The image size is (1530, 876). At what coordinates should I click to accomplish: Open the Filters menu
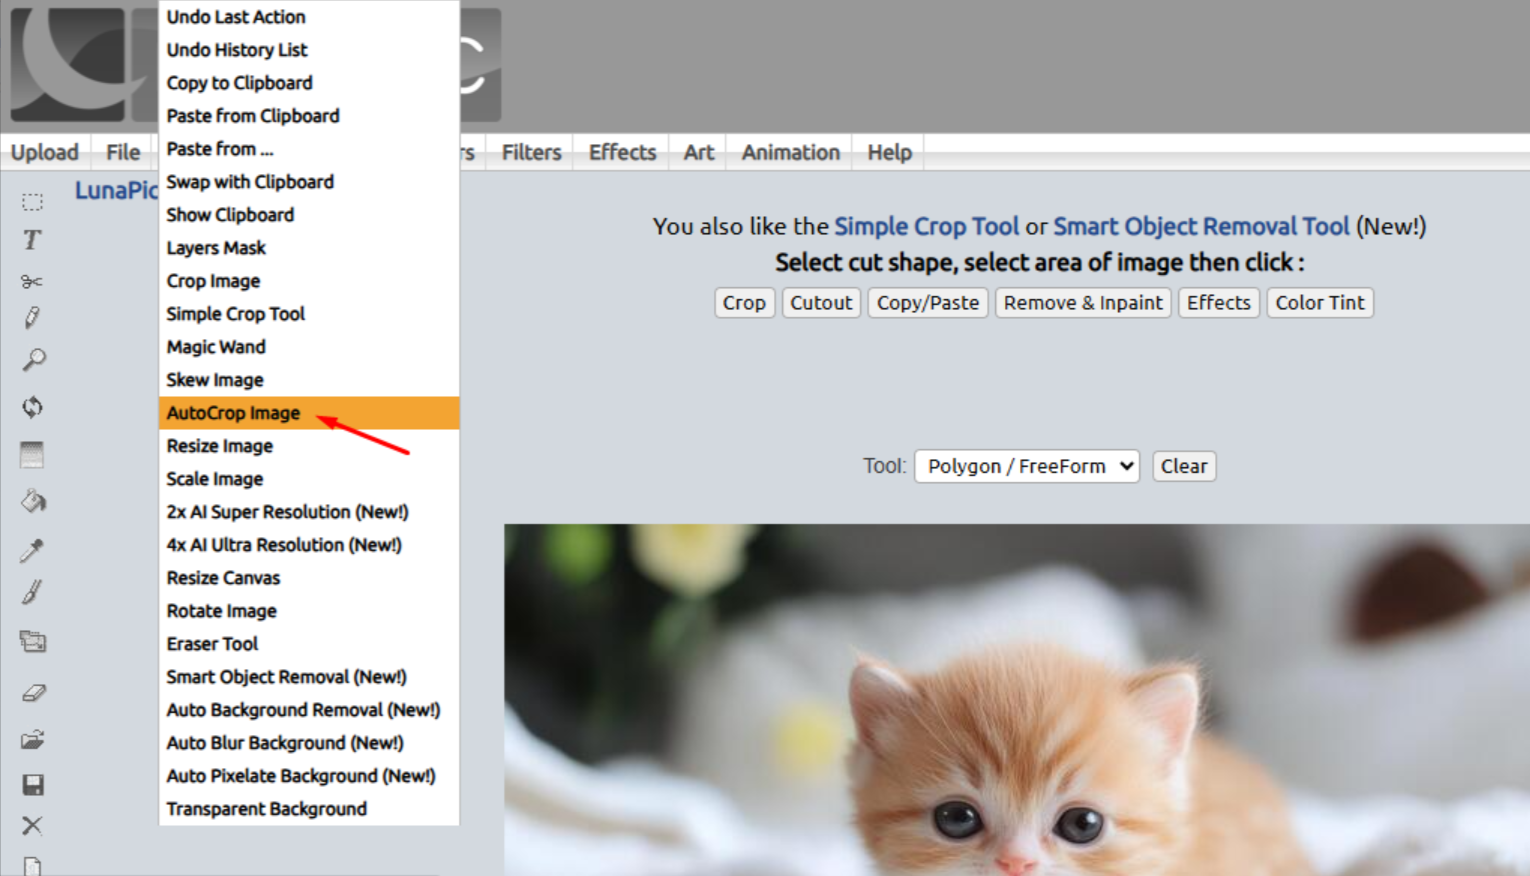click(x=531, y=152)
